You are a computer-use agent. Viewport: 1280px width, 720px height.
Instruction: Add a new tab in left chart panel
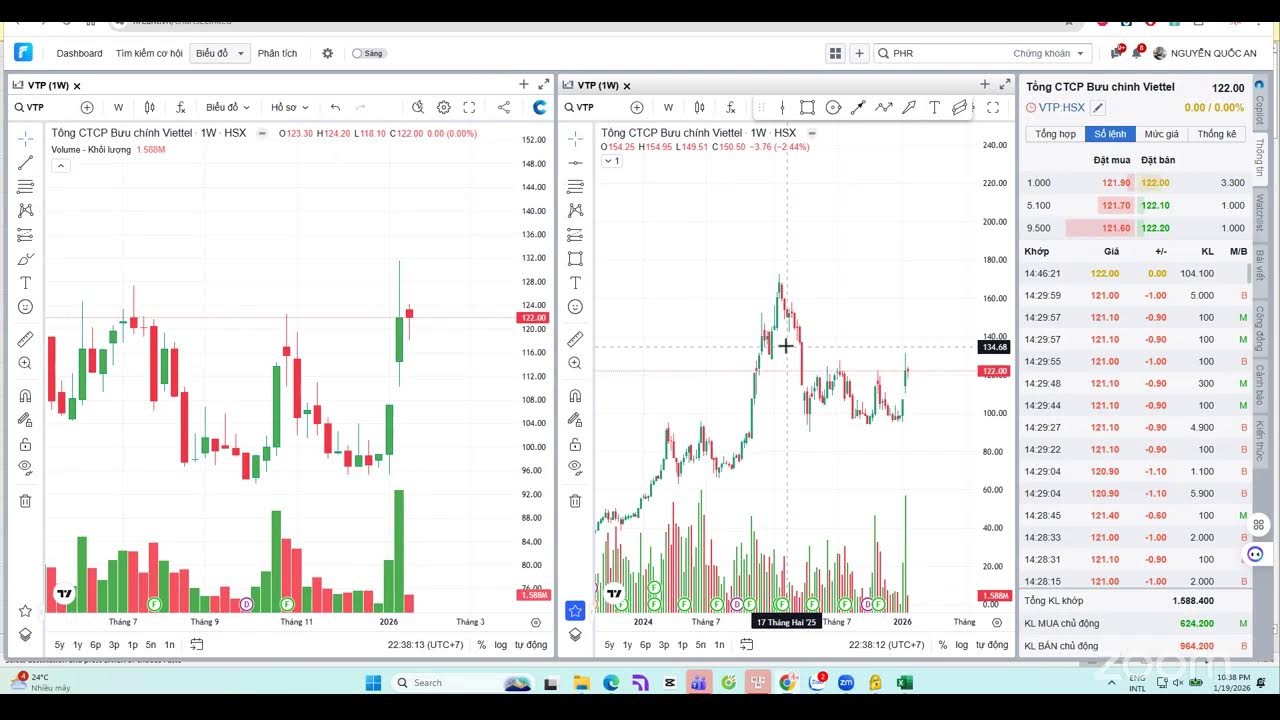[x=523, y=85]
